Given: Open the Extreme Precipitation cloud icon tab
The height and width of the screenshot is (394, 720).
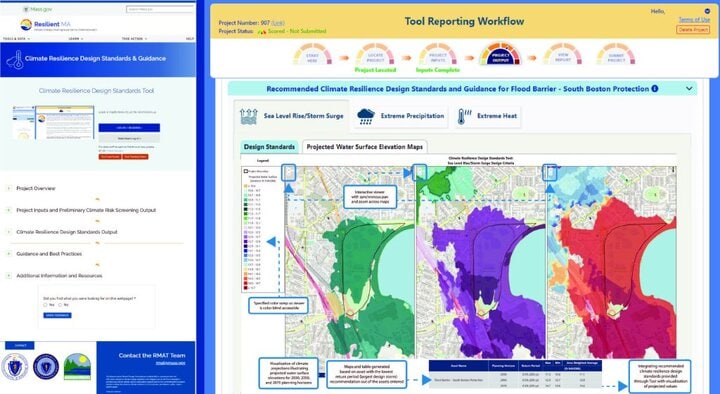Looking at the screenshot, I should click(400, 116).
